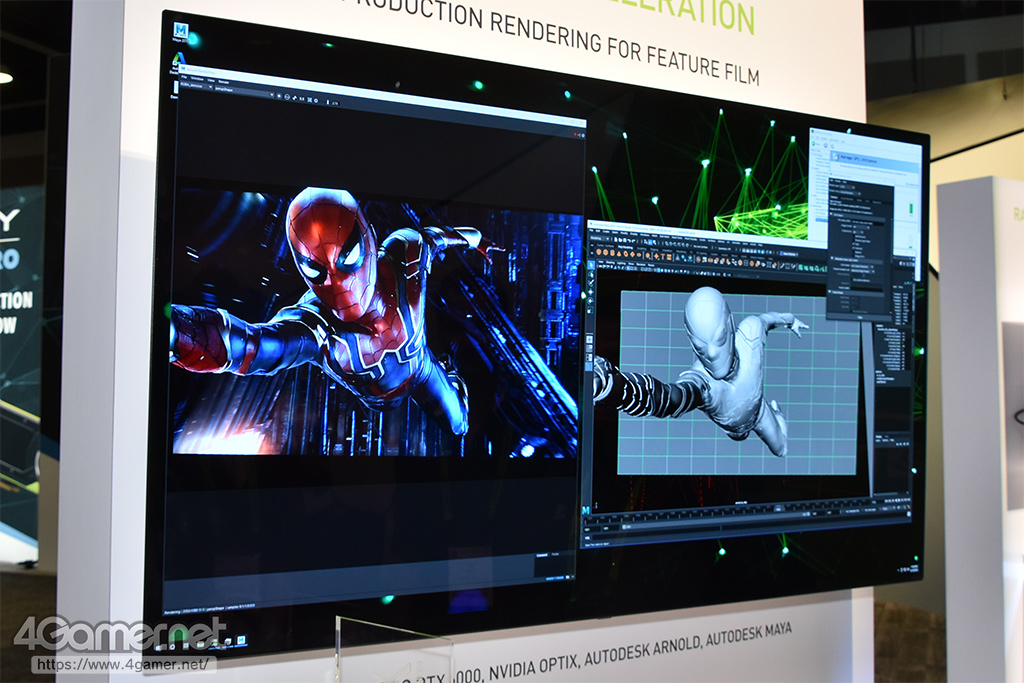
Task: Open the viewport Show panel menu
Action: pos(631,264)
